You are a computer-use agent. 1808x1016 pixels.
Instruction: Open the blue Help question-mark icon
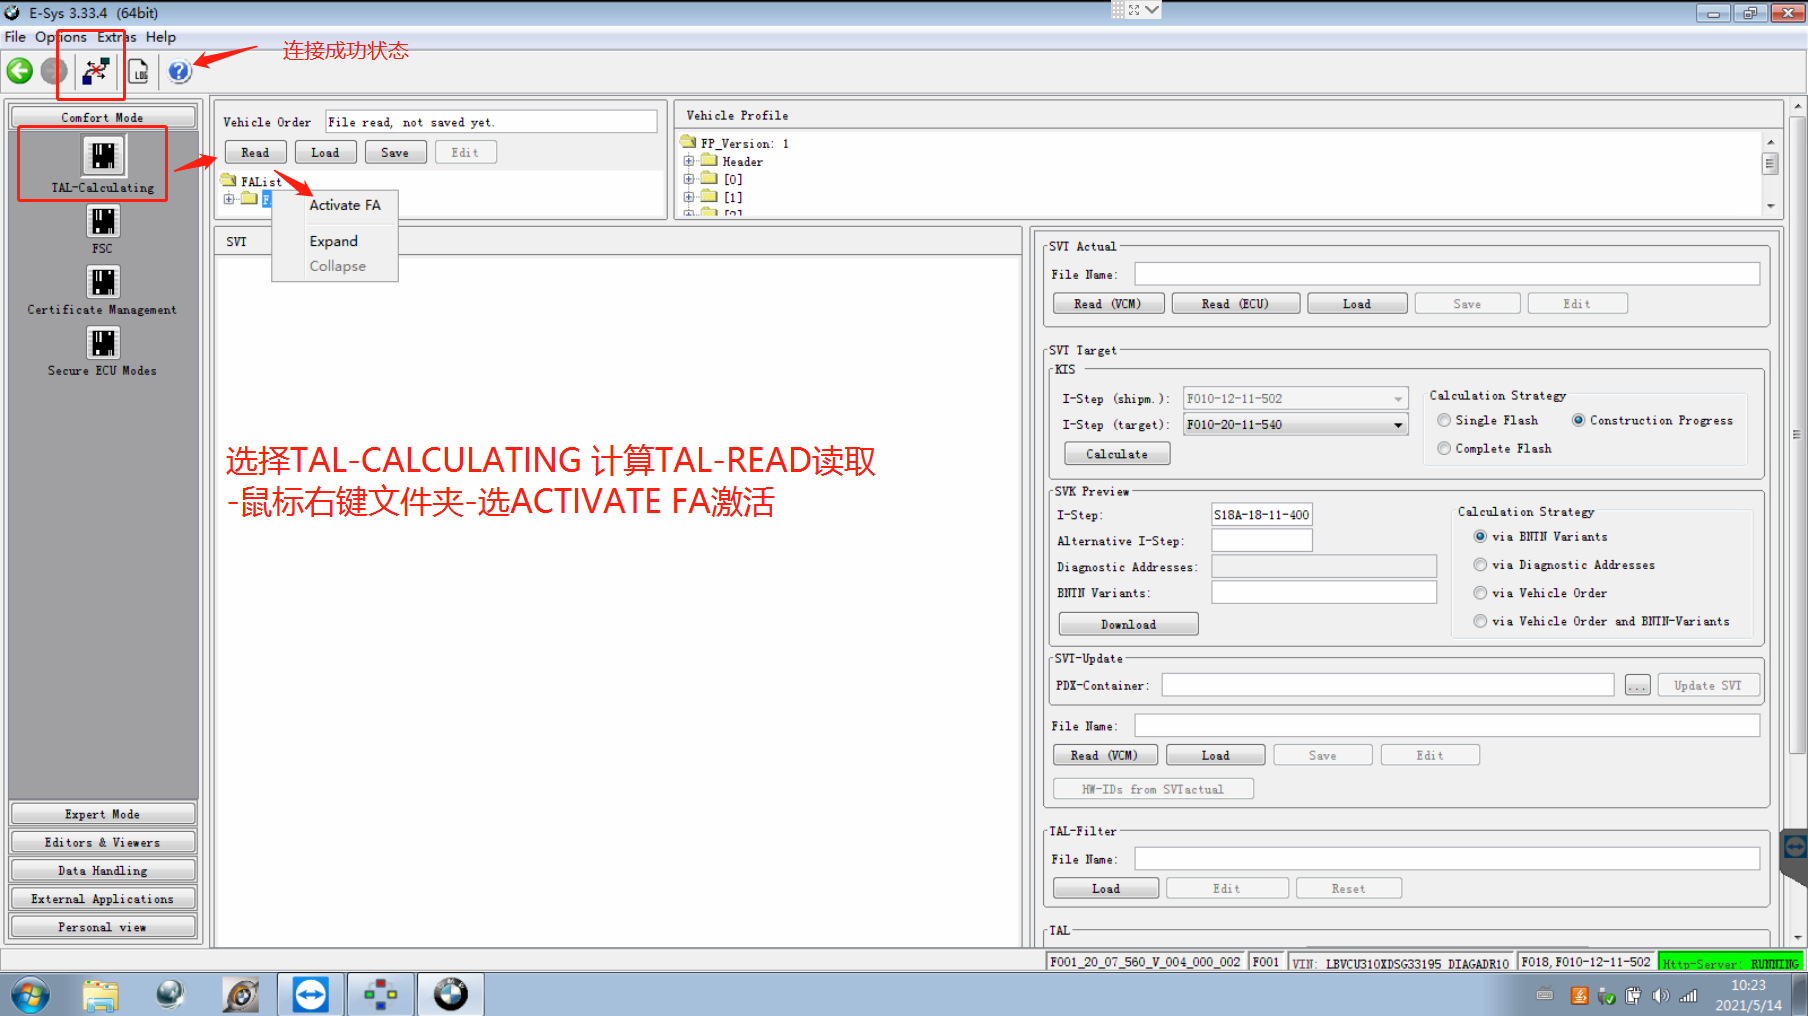pos(179,71)
